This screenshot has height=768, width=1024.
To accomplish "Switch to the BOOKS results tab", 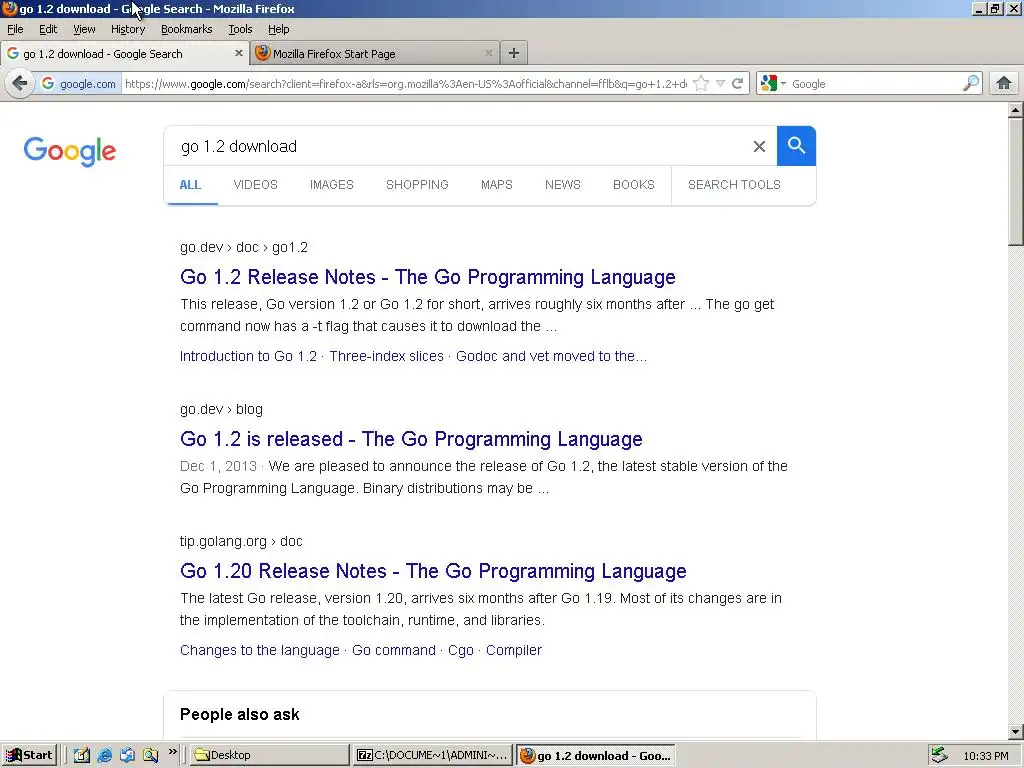I will point(633,185).
